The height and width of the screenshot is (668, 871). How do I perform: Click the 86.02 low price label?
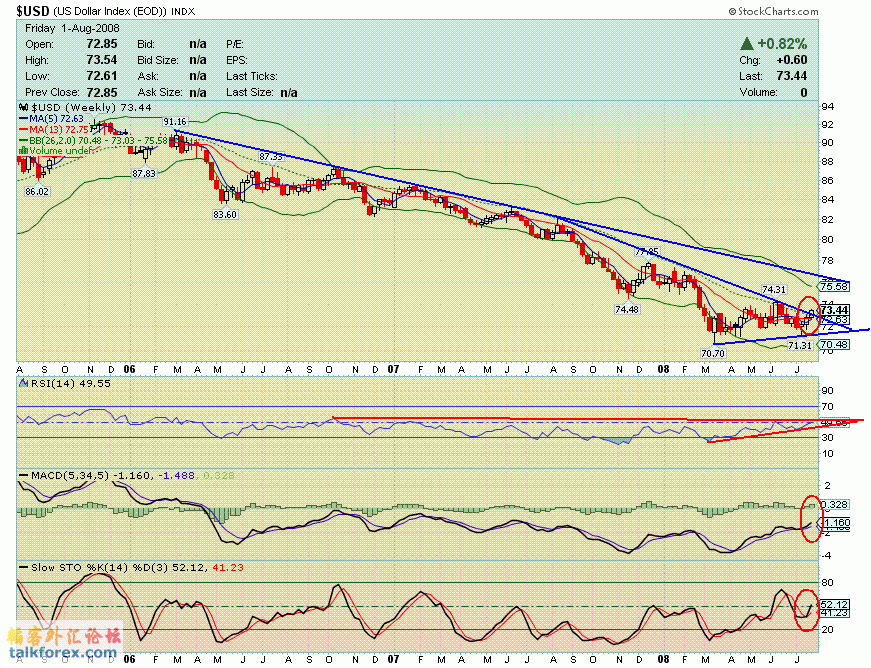pos(37,192)
